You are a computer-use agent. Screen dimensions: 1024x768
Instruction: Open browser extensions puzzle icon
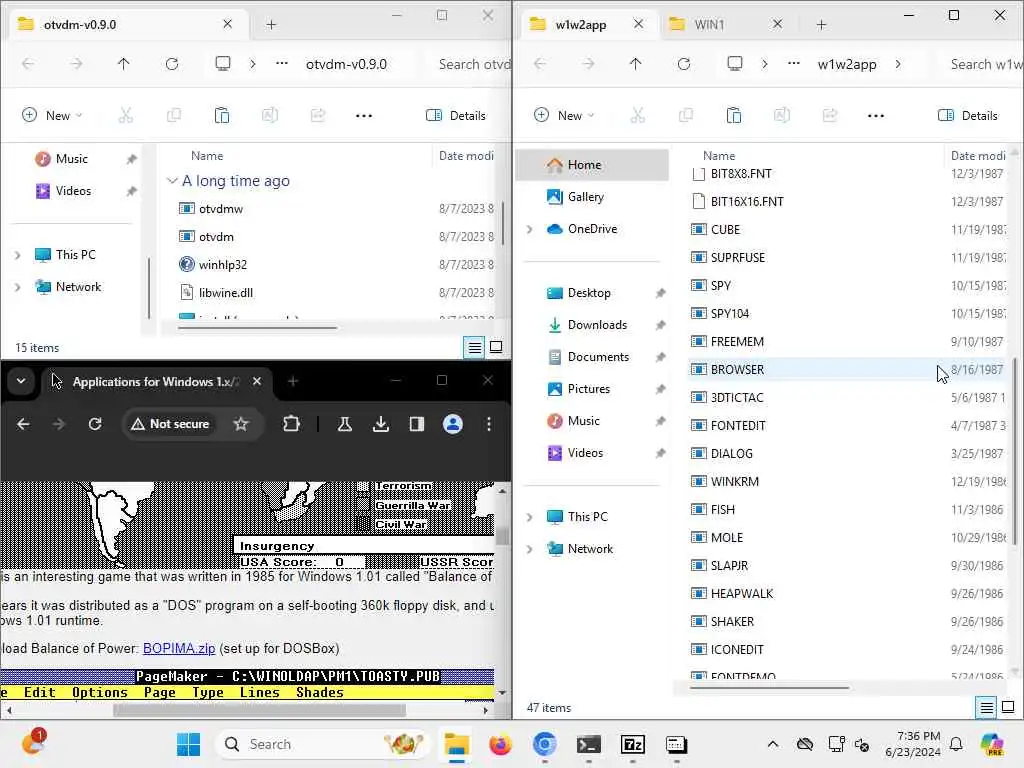tap(291, 424)
